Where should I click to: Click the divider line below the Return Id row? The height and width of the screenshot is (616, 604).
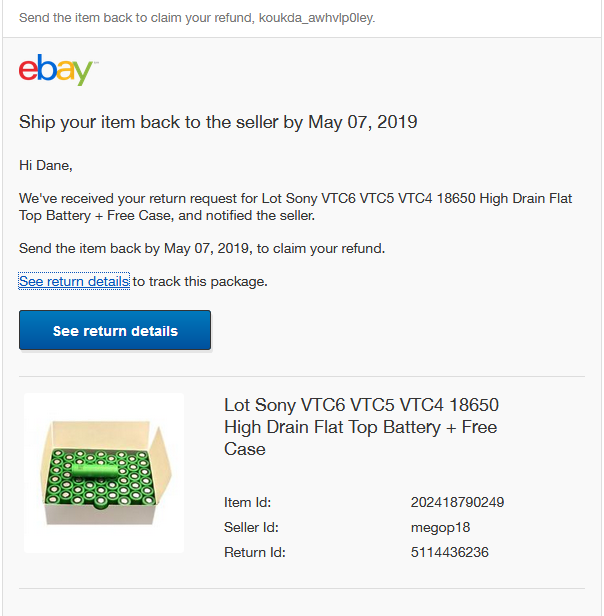[x=302, y=588]
